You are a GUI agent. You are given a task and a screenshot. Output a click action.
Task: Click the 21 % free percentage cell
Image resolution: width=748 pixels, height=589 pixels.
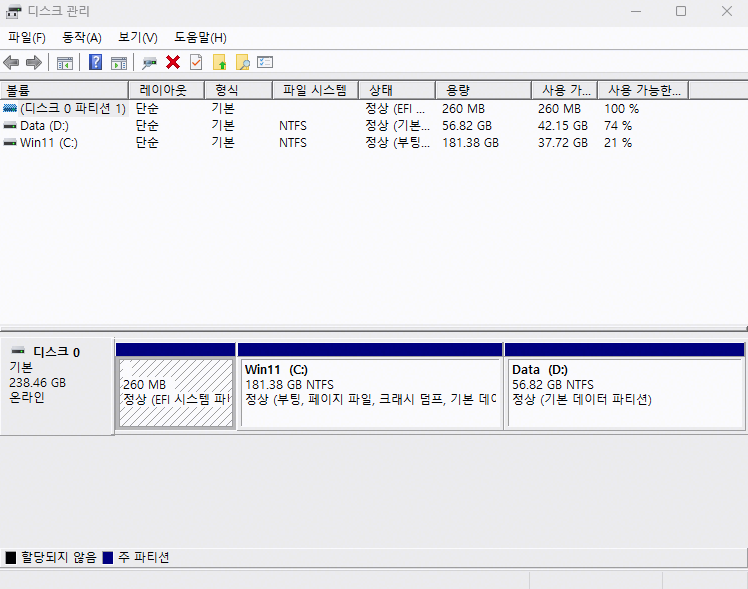(618, 143)
